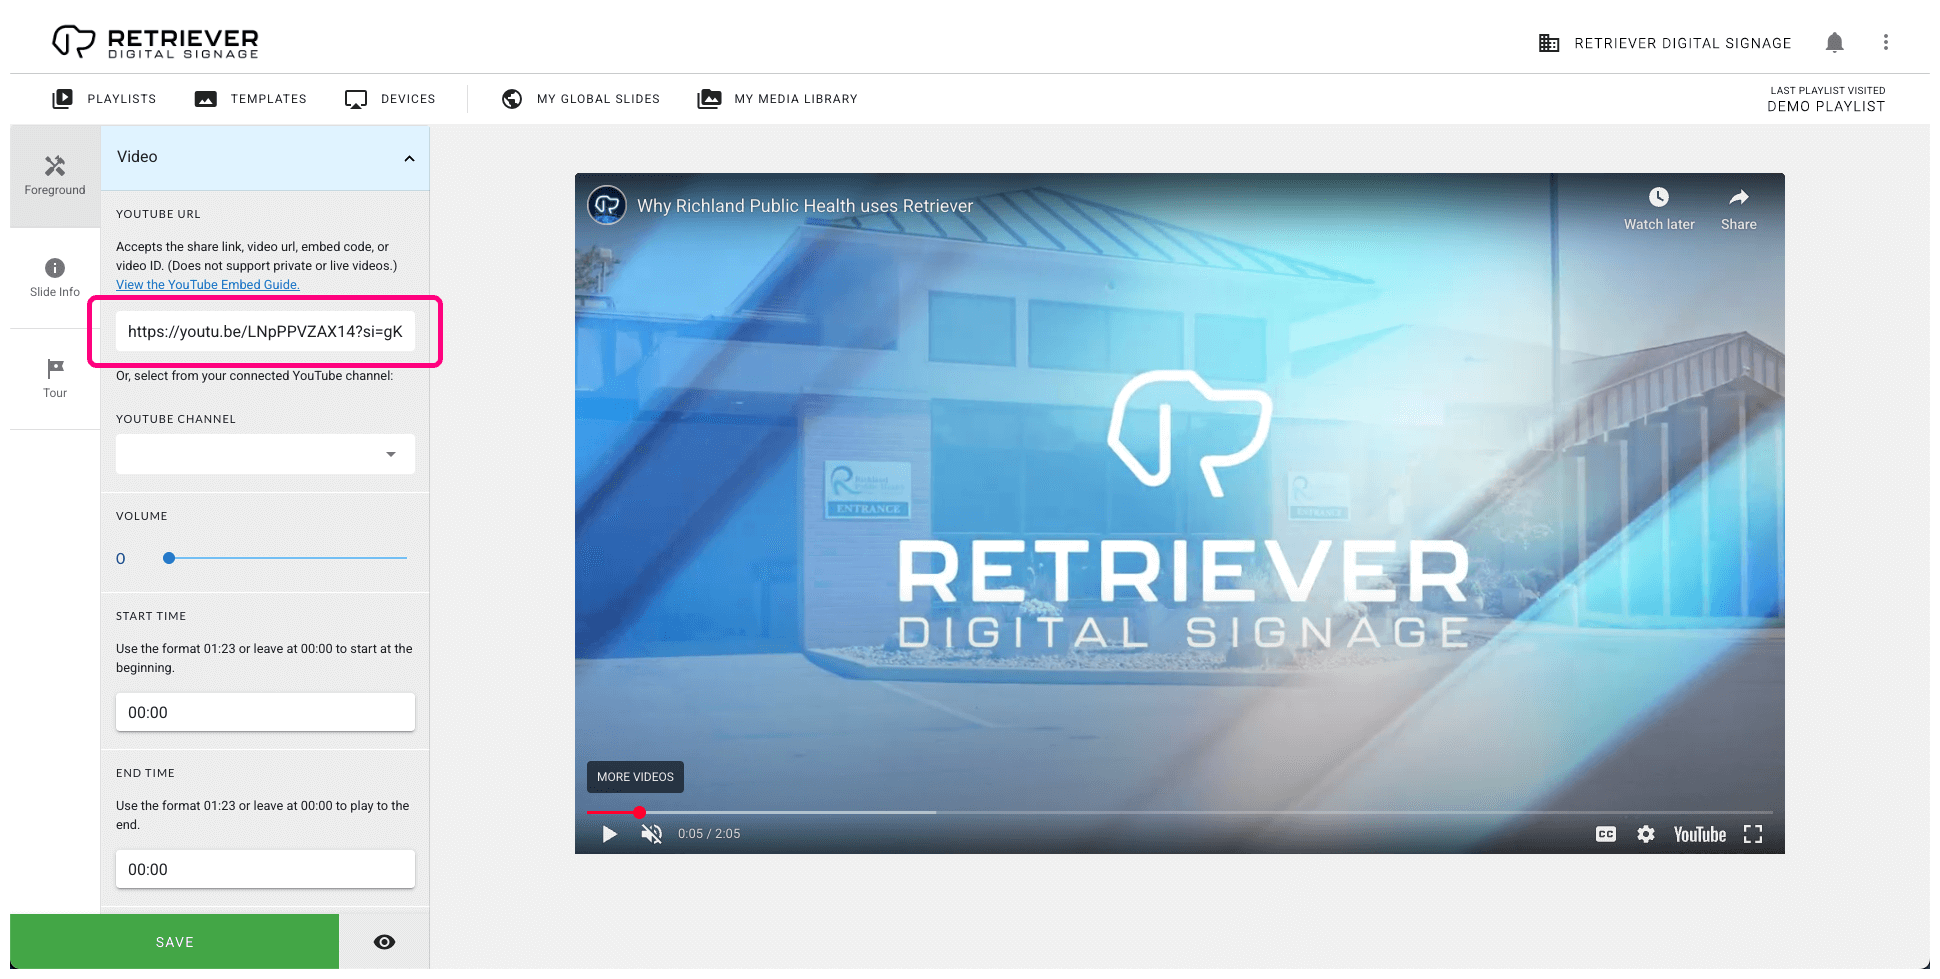Click the Retriever Digital Signage logo
Image resolution: width=1940 pixels, height=979 pixels.
click(x=155, y=42)
